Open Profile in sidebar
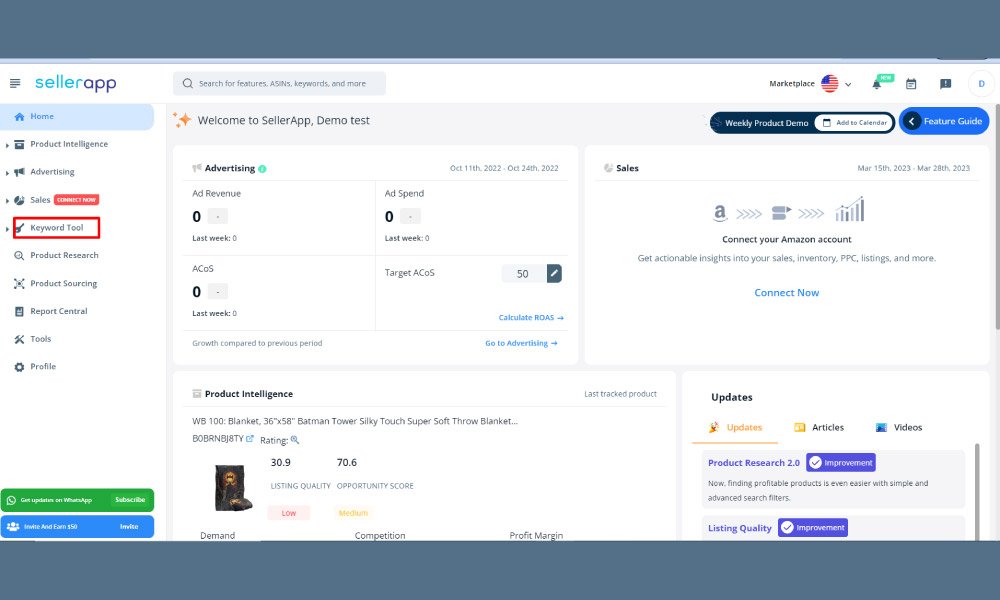This screenshot has height=600, width=1000. (x=43, y=367)
